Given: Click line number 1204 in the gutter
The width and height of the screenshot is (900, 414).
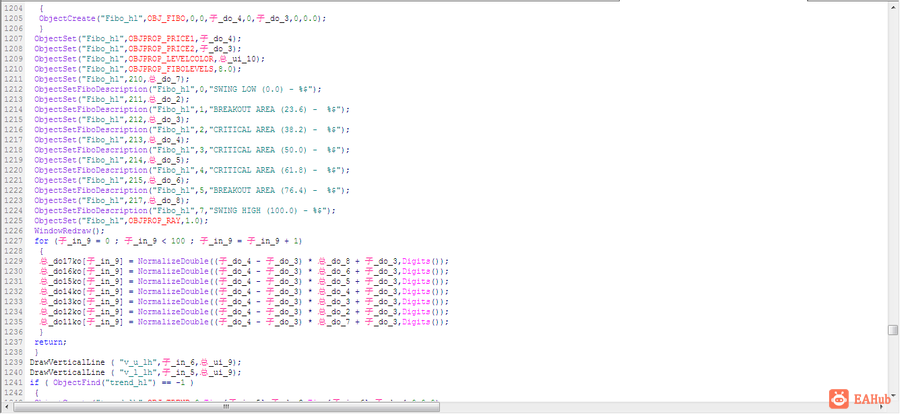Looking at the screenshot, I should [x=11, y=9].
